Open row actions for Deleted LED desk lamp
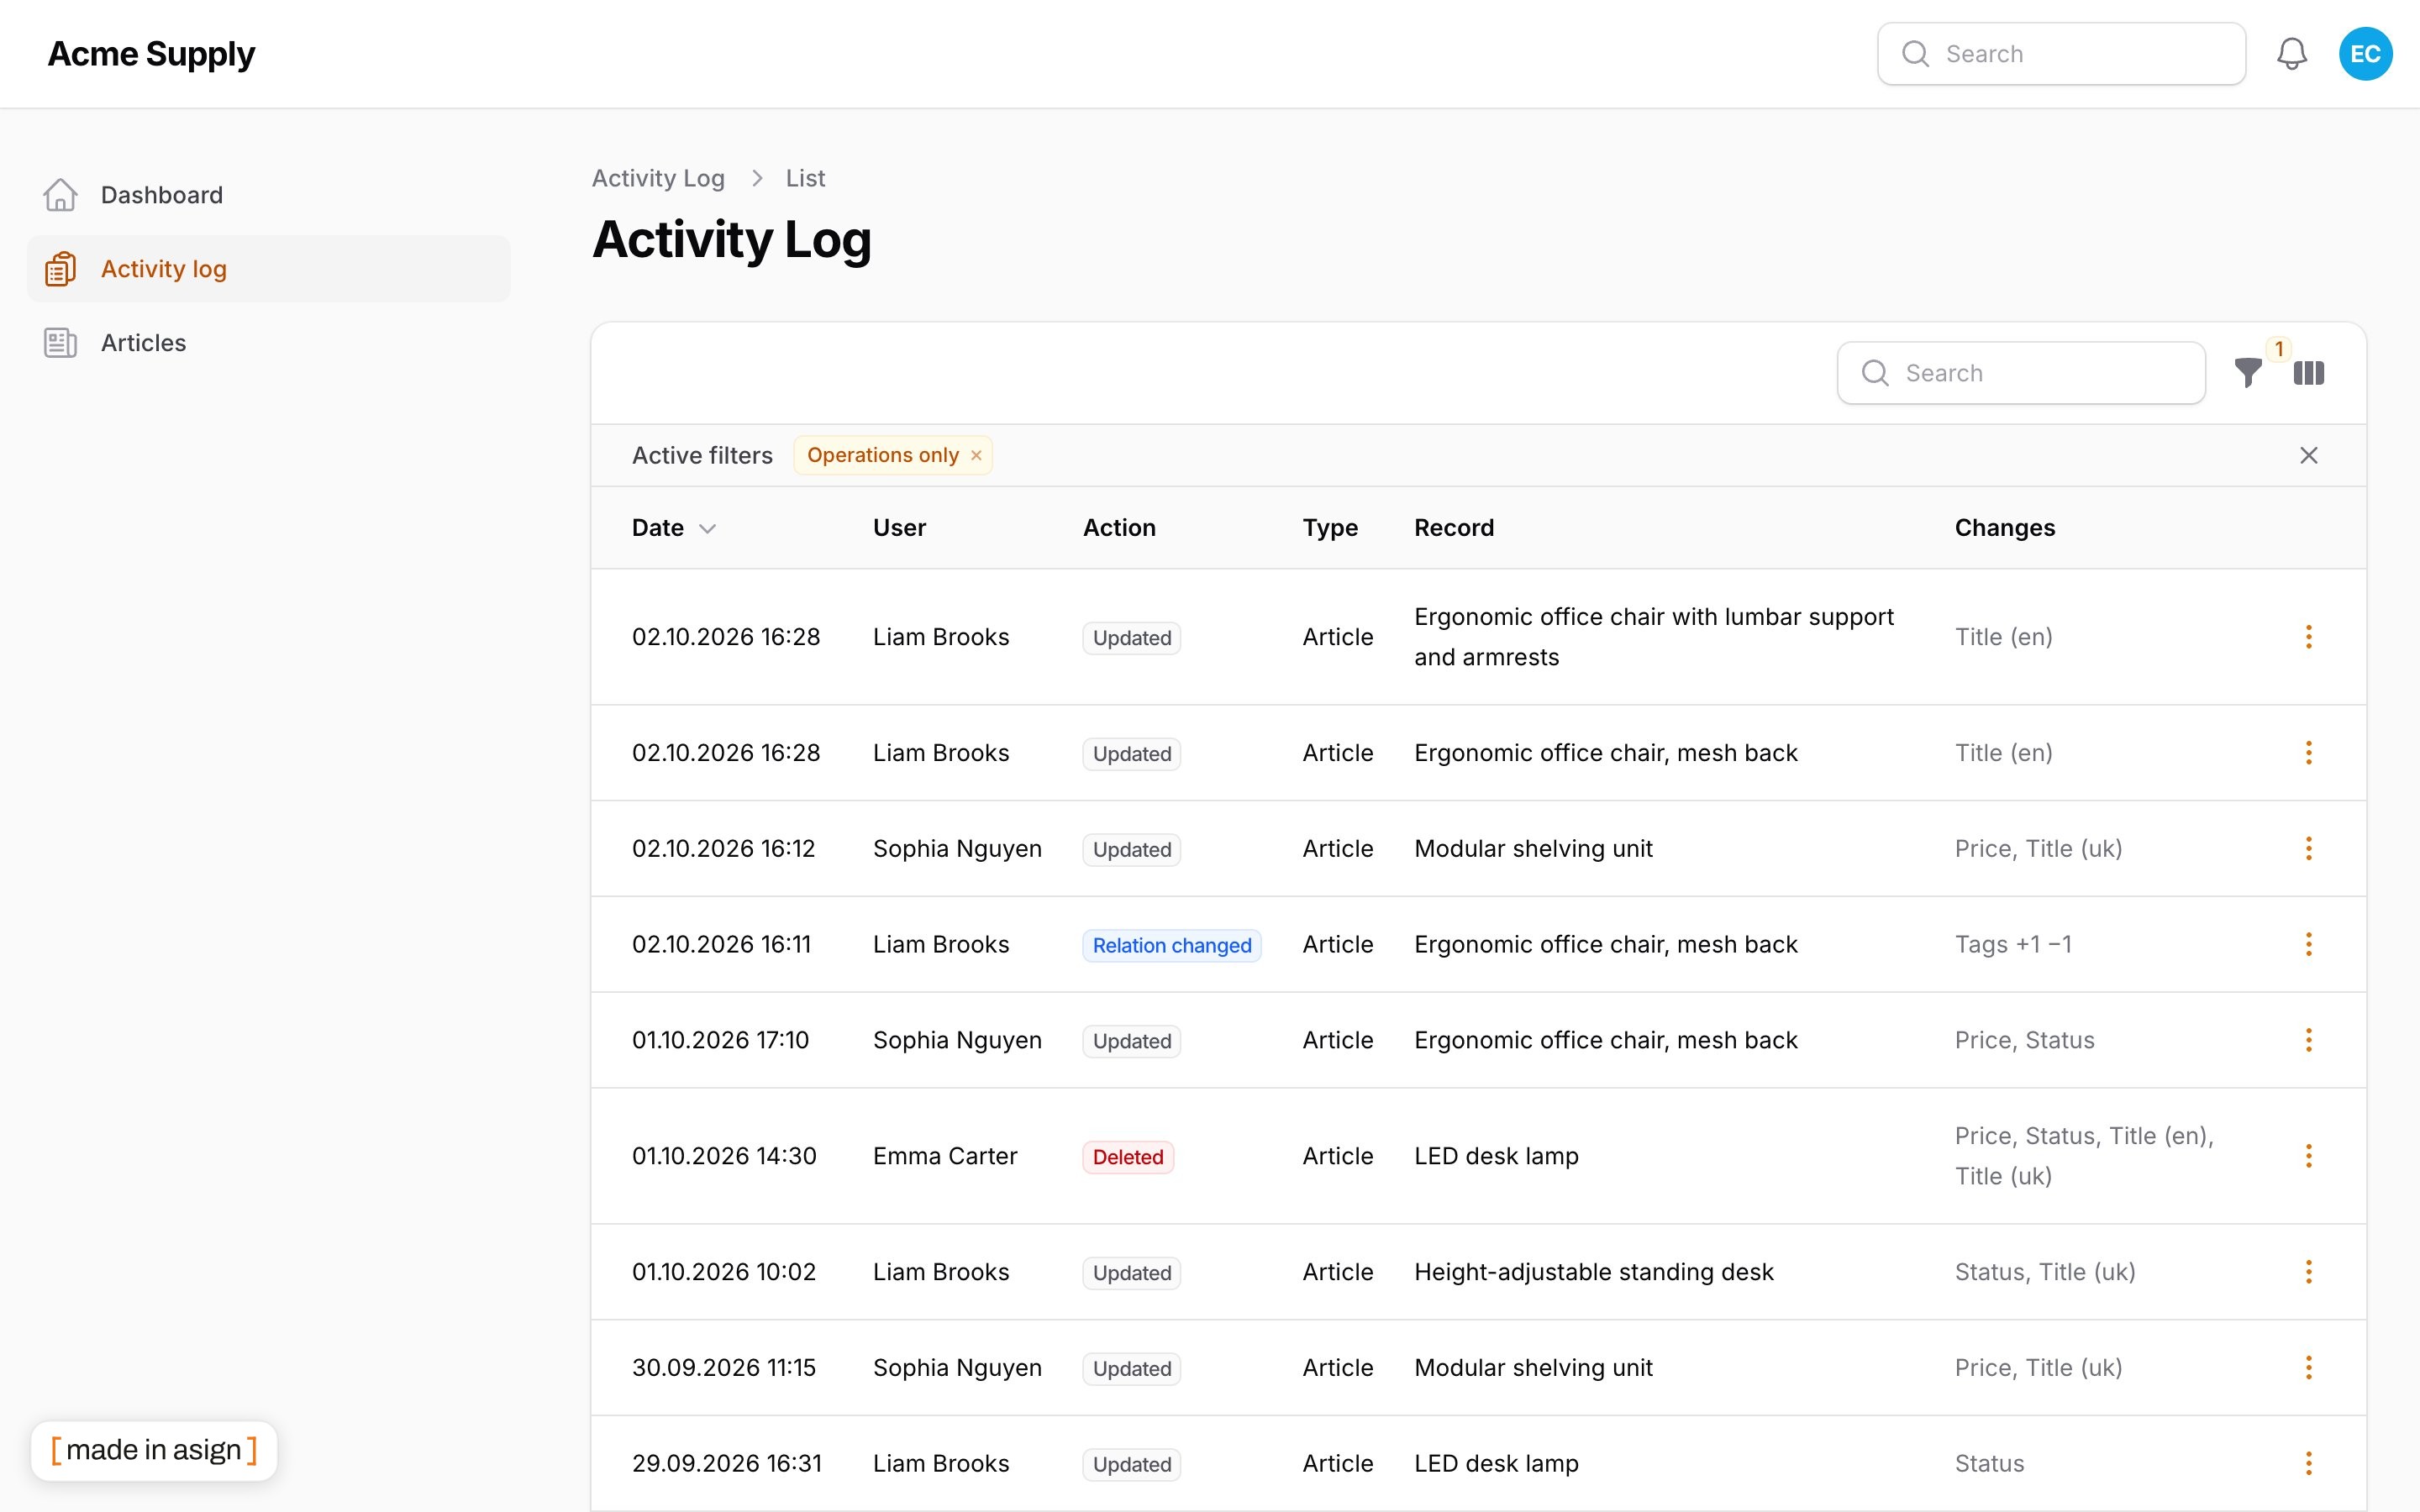Image resolution: width=2420 pixels, height=1512 pixels. (2308, 1157)
